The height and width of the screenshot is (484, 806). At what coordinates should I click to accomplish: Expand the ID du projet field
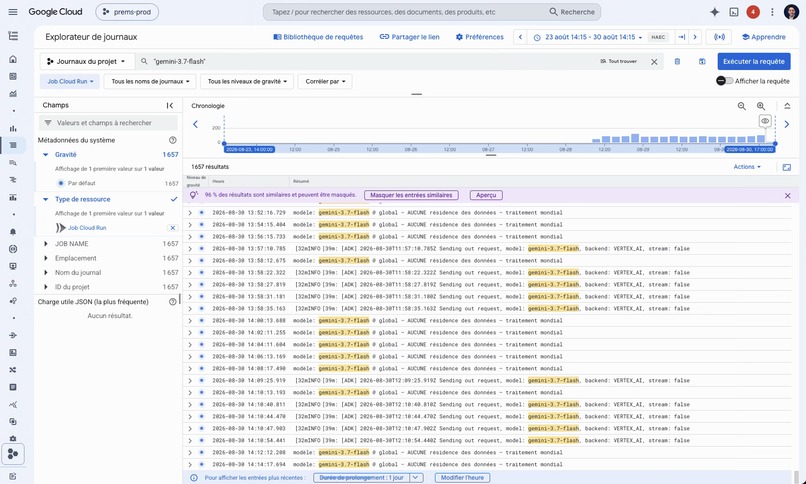click(45, 287)
